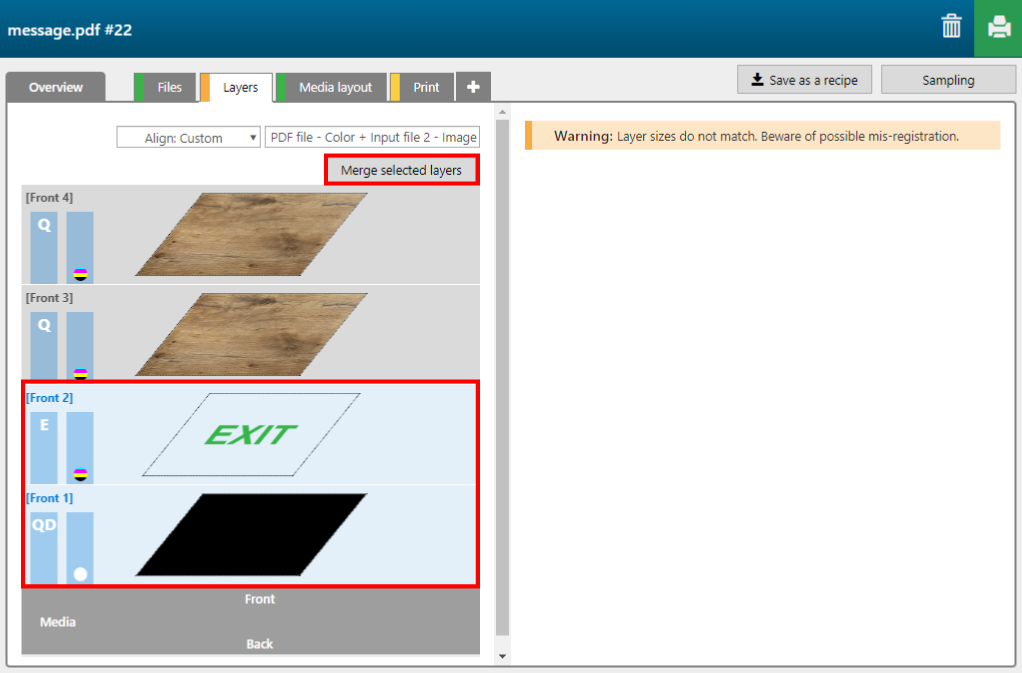Image resolution: width=1022 pixels, height=673 pixels.
Task: Click the QD print mode column on Front 1
Action: coord(44,548)
